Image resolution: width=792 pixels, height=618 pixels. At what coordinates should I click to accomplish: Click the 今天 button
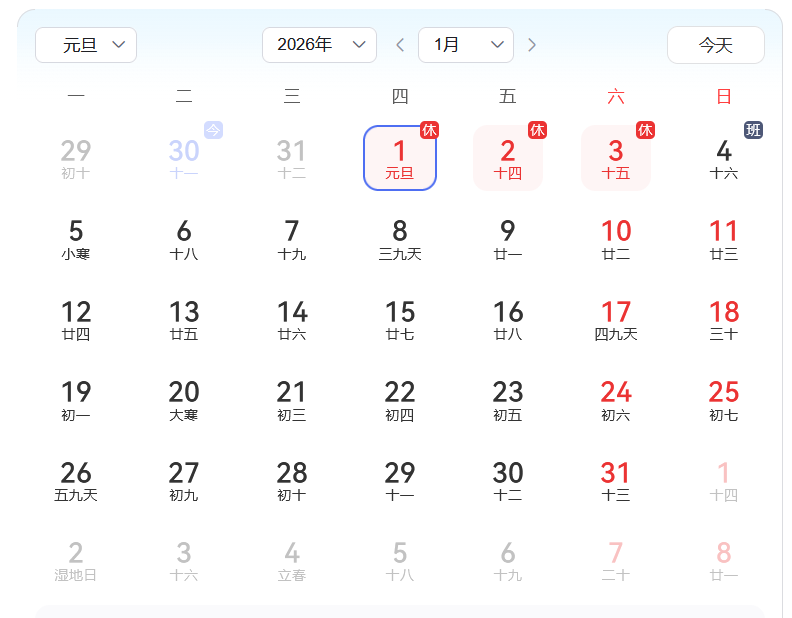coord(715,45)
